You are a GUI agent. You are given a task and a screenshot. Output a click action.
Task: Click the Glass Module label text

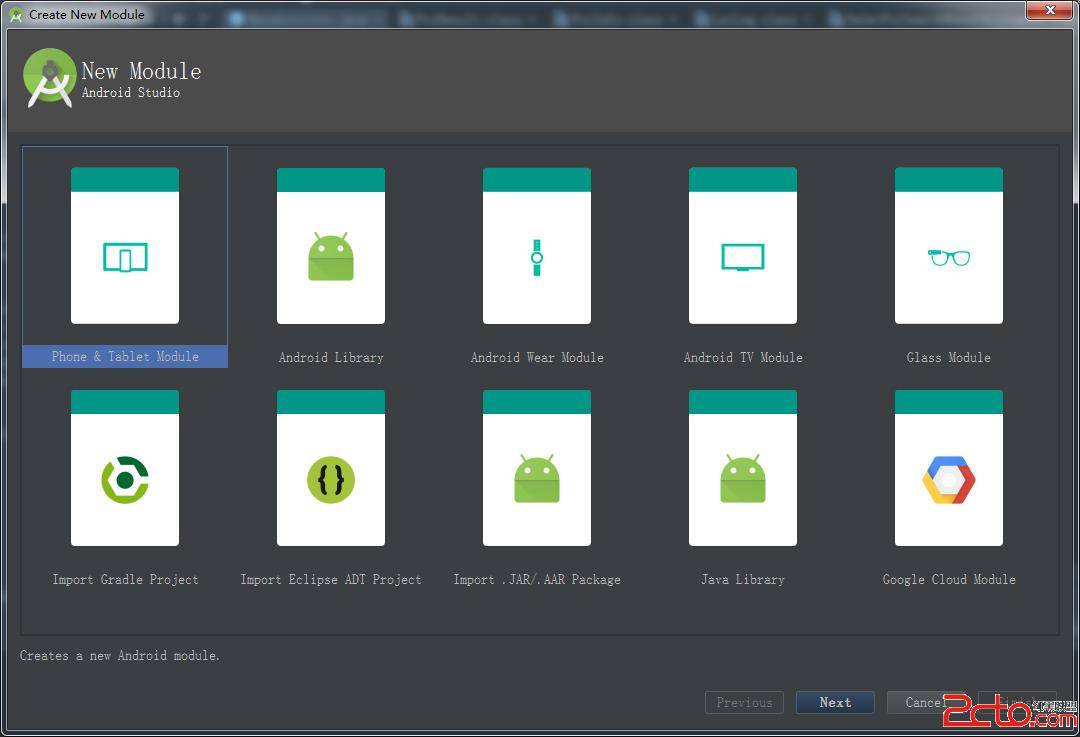pos(948,357)
